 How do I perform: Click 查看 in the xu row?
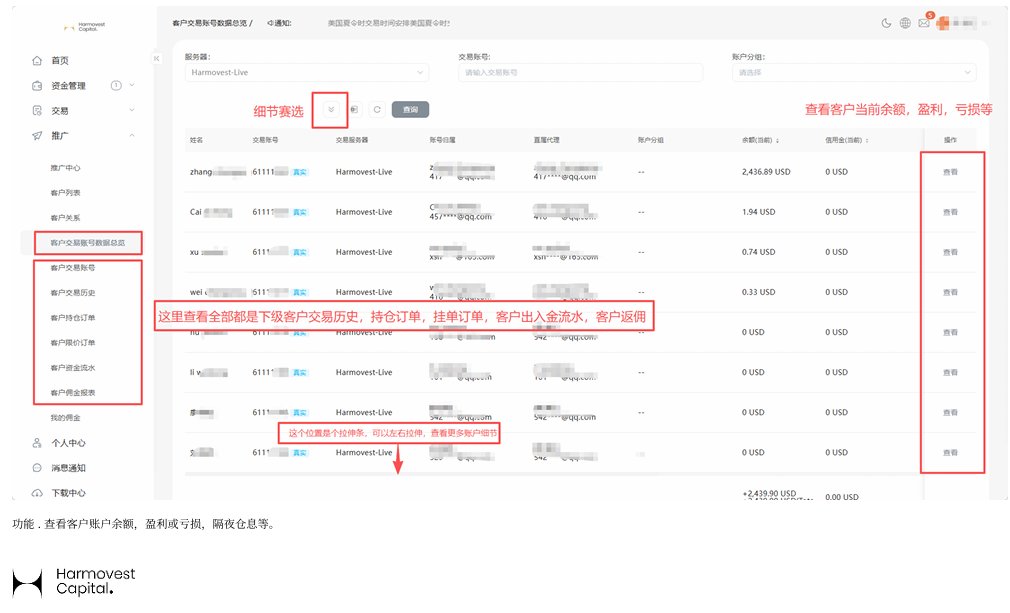coord(950,252)
